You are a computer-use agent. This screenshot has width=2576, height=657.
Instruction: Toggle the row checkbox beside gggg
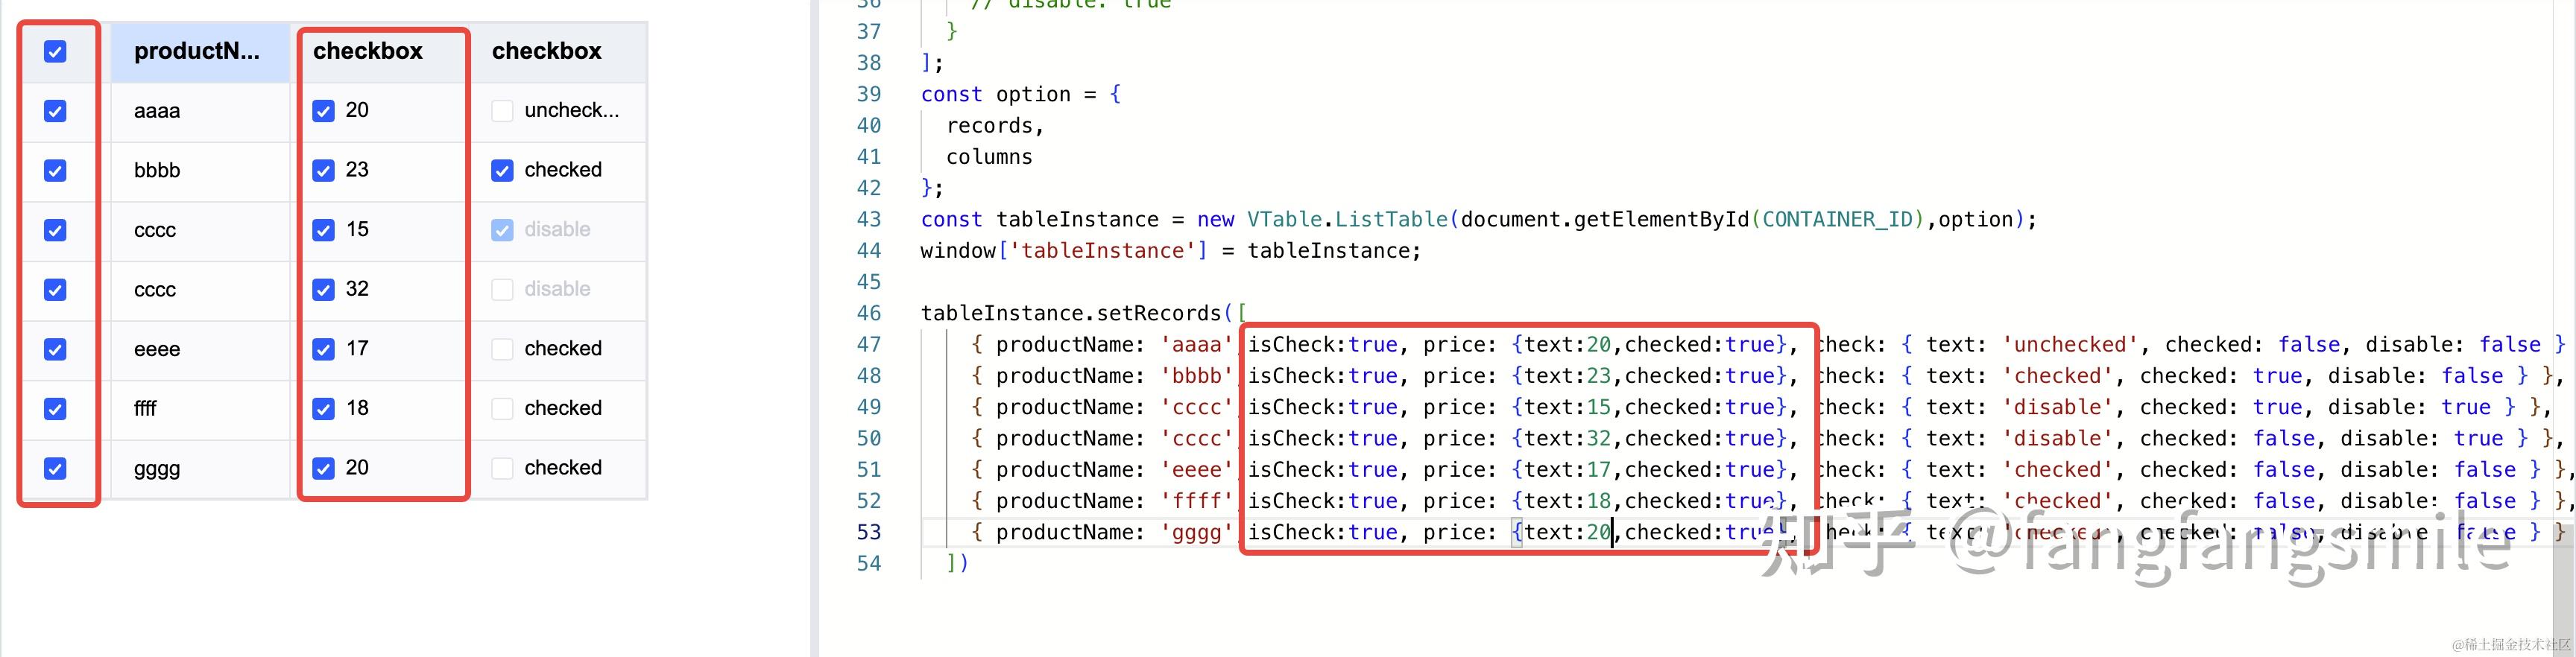click(55, 468)
